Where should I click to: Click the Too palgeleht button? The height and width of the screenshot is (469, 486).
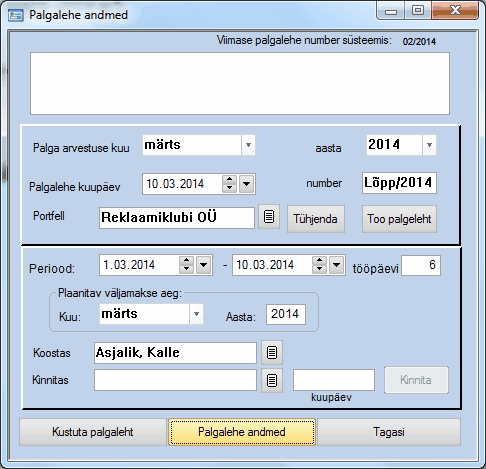(399, 219)
